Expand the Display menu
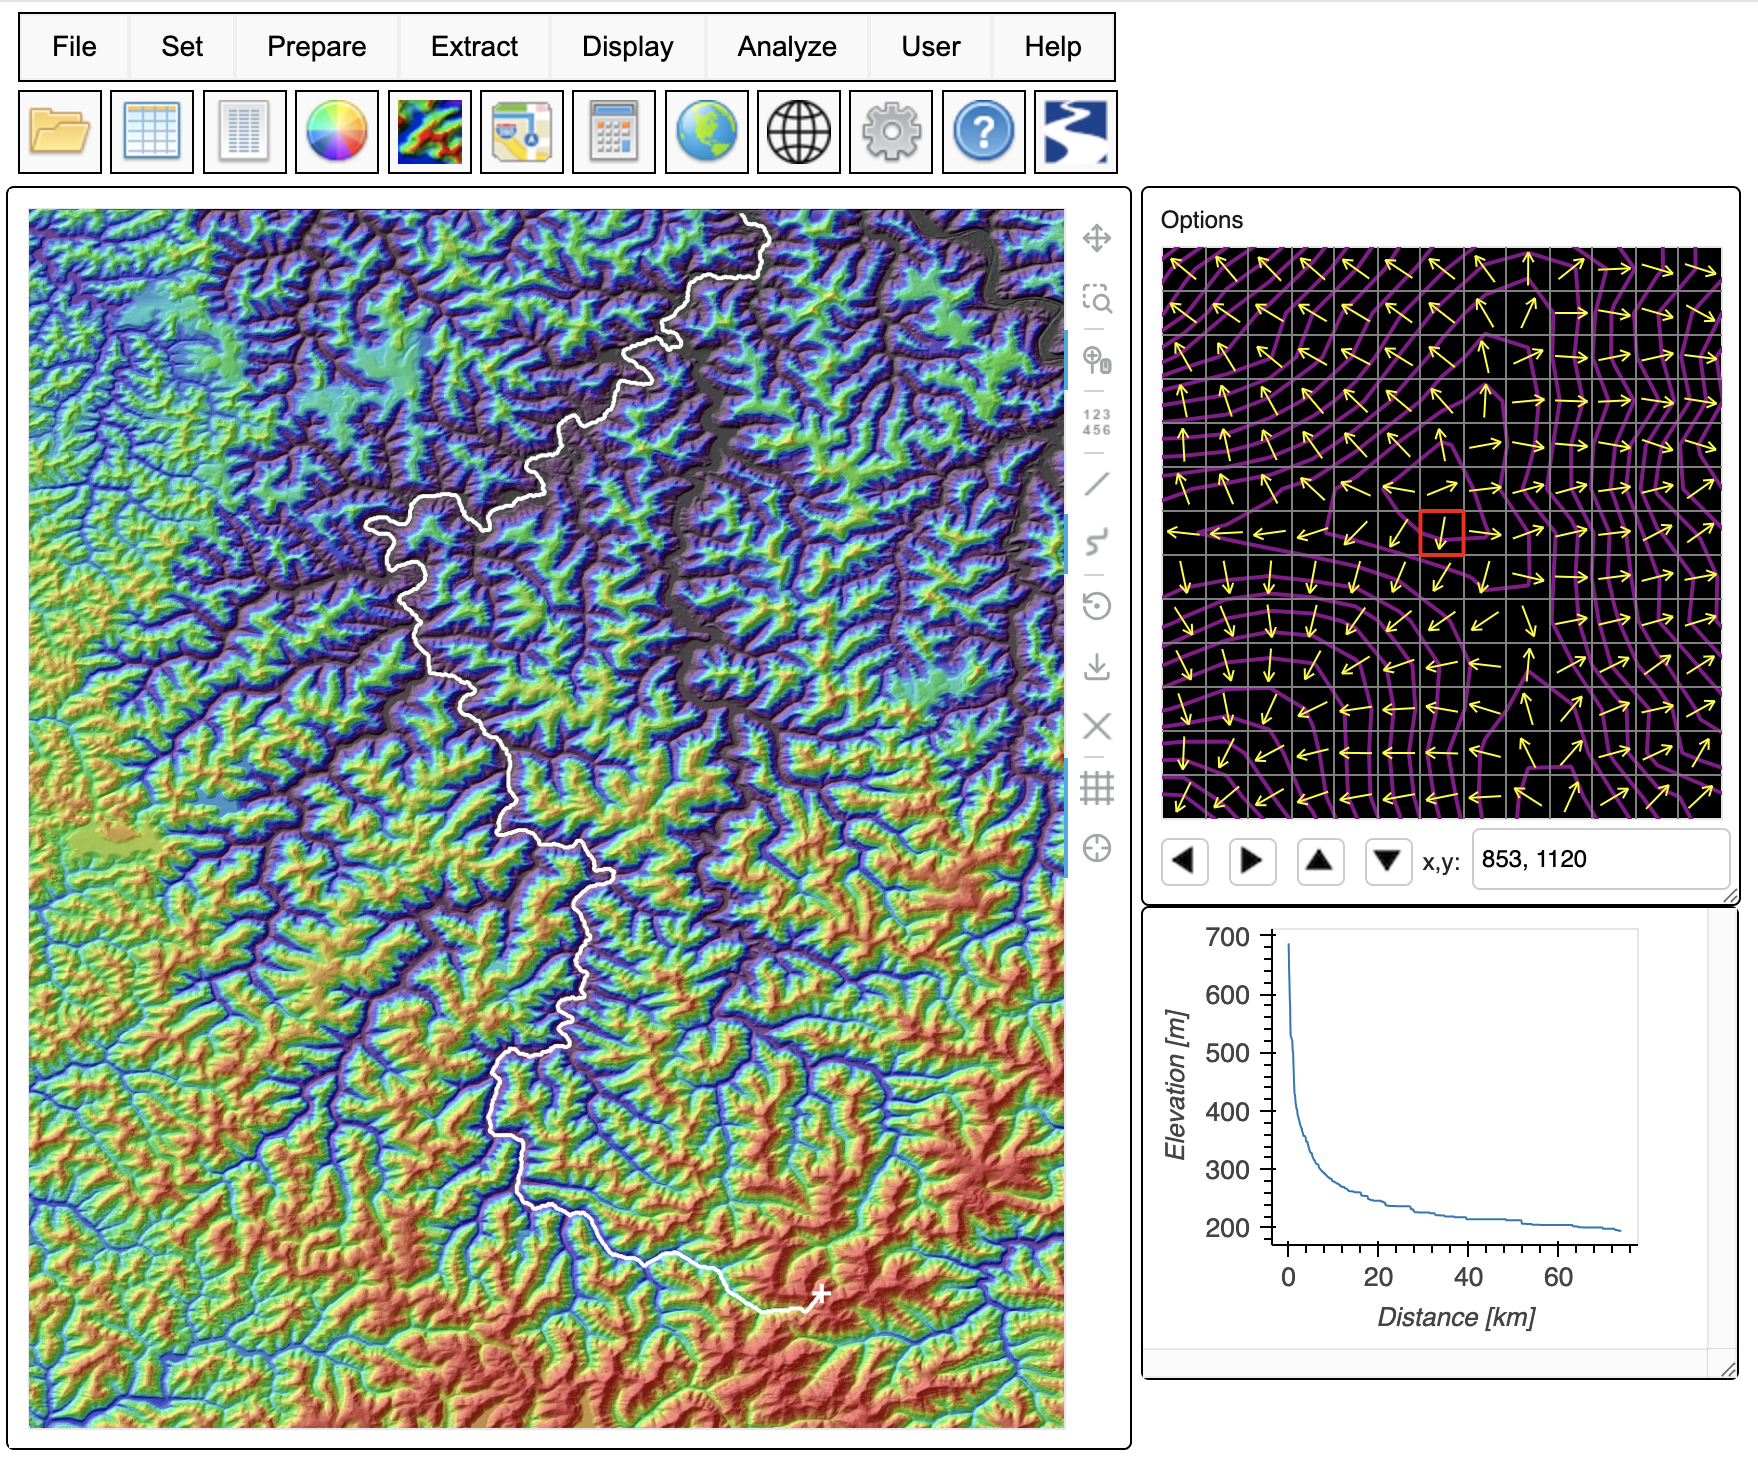Viewport: 1758px width, 1466px height. point(627,47)
